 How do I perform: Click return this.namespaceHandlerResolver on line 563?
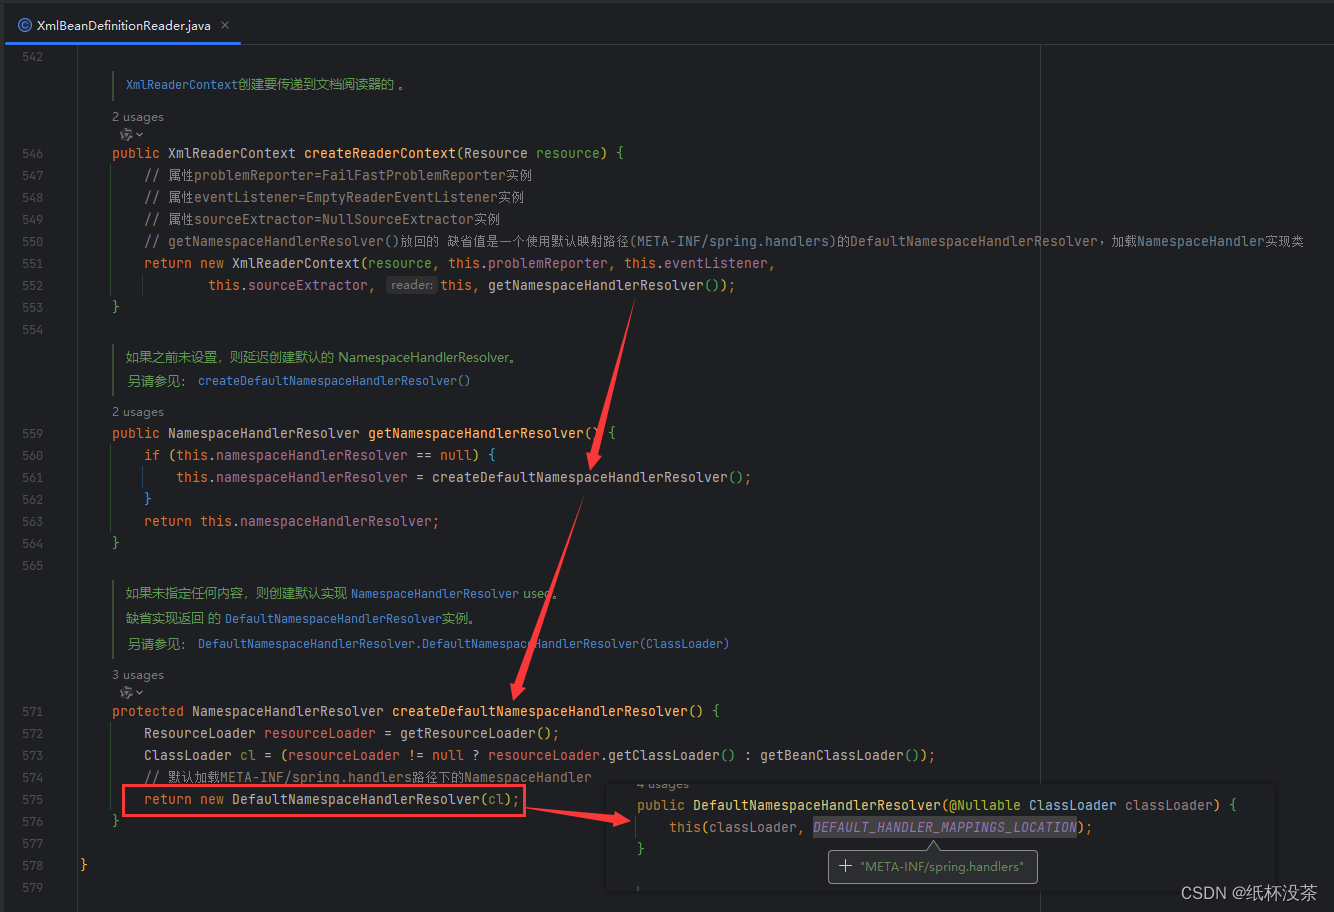[x=290, y=521]
